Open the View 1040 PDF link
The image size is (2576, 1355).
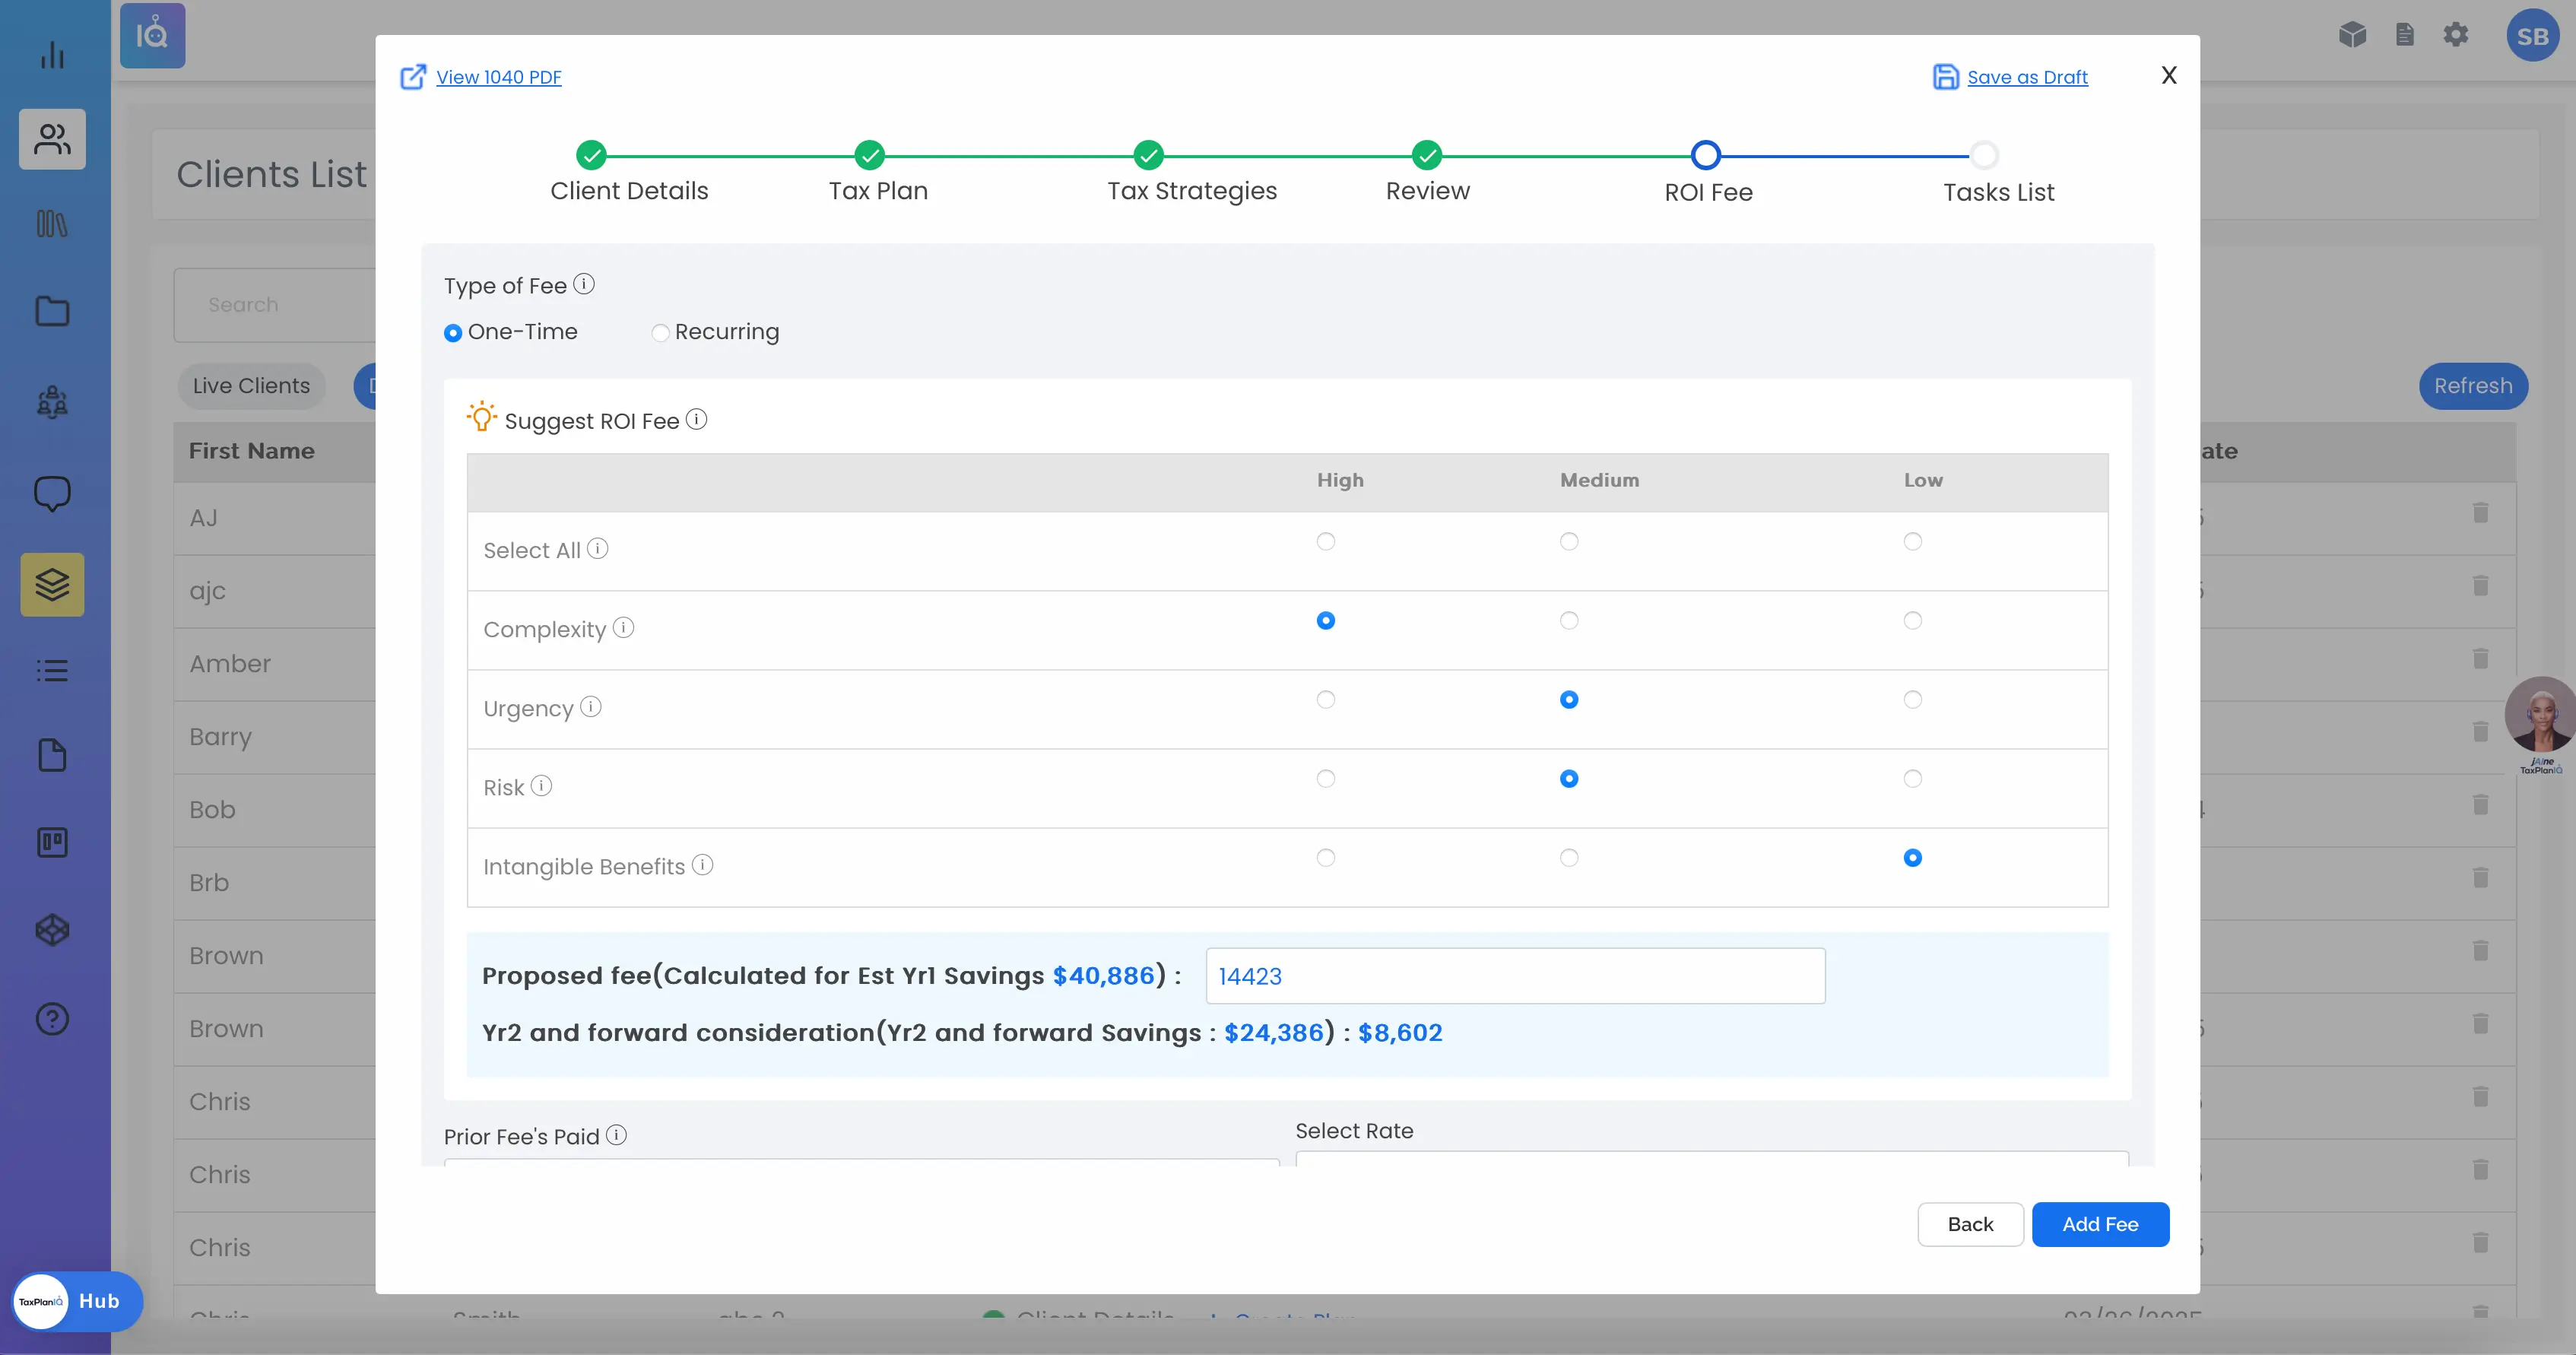(499, 77)
